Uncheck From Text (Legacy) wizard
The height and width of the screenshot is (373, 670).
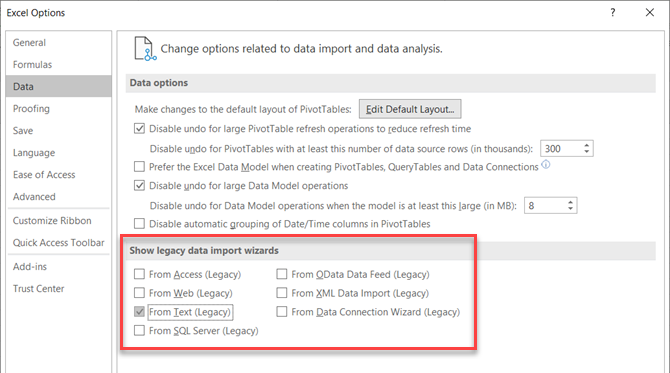click(139, 311)
